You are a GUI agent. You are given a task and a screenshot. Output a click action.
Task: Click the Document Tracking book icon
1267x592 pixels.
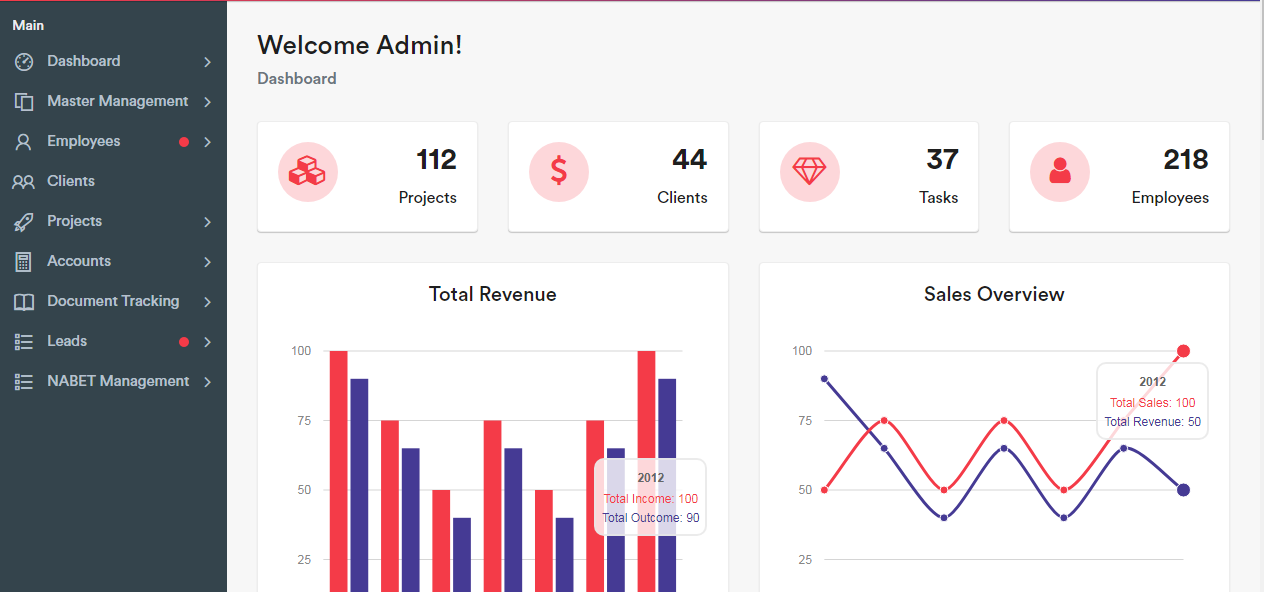[24, 302]
